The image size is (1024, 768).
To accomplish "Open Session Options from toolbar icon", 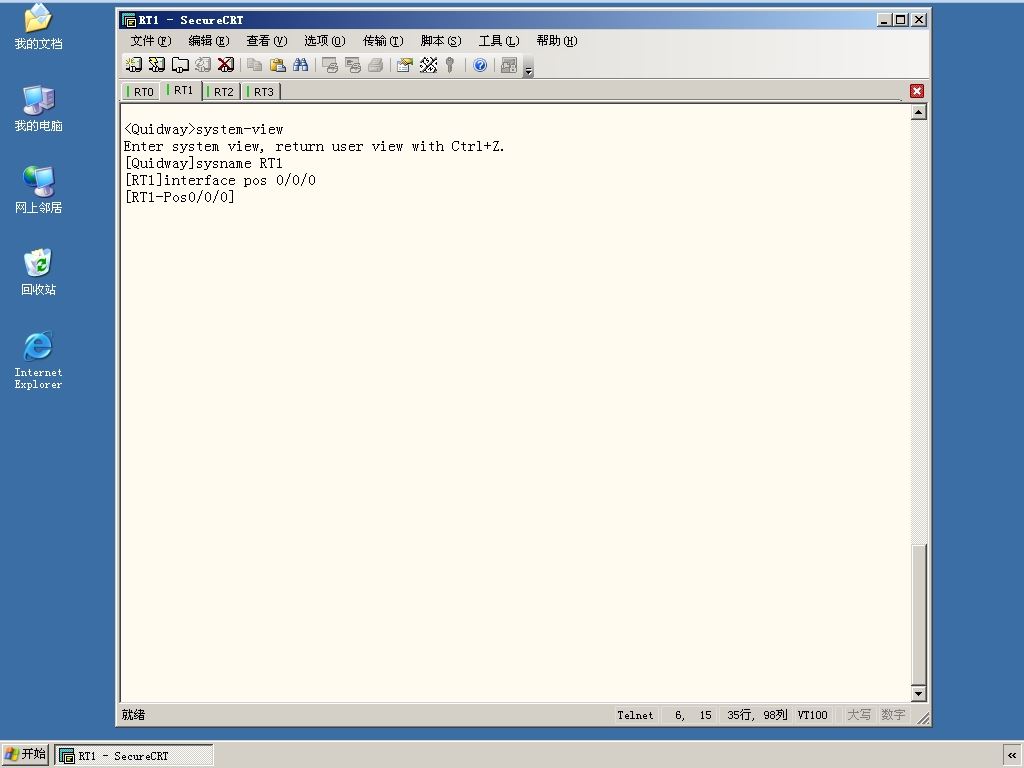I will coord(405,65).
